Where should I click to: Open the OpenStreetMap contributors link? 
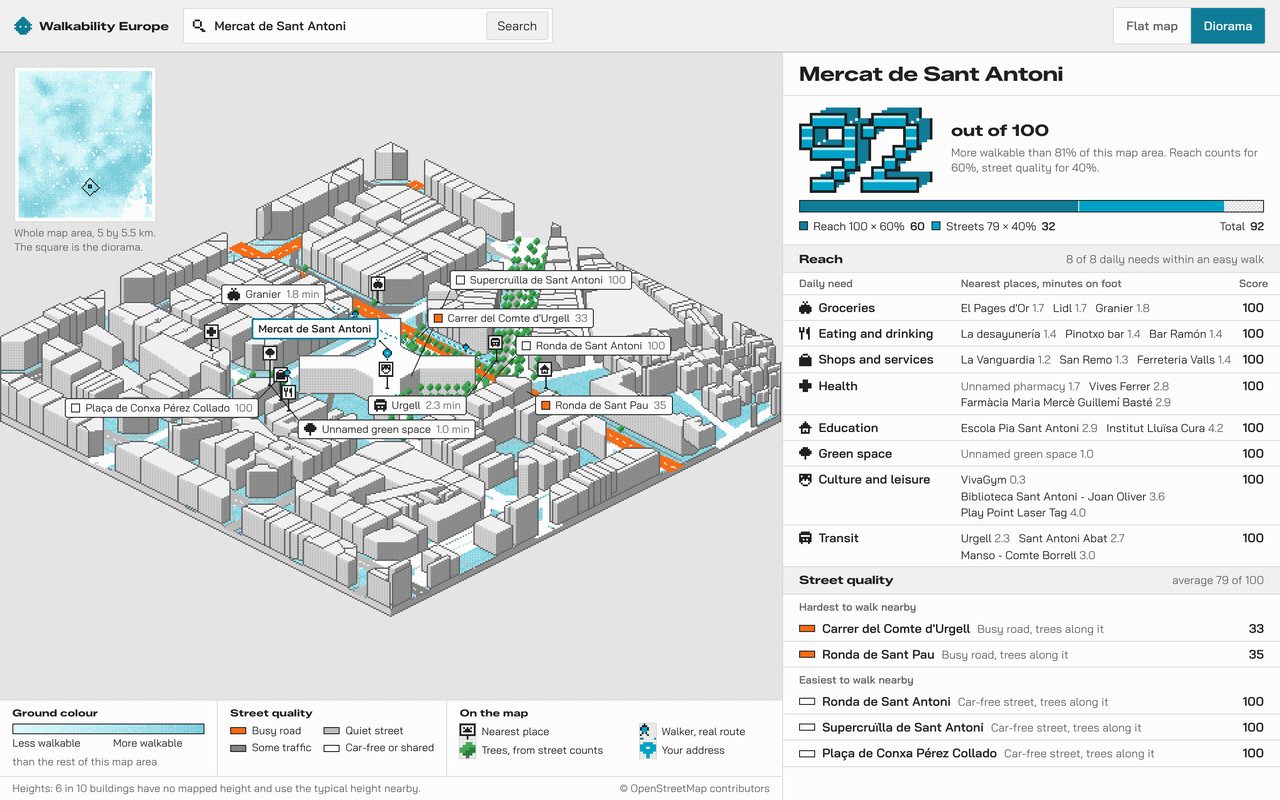[x=694, y=788]
